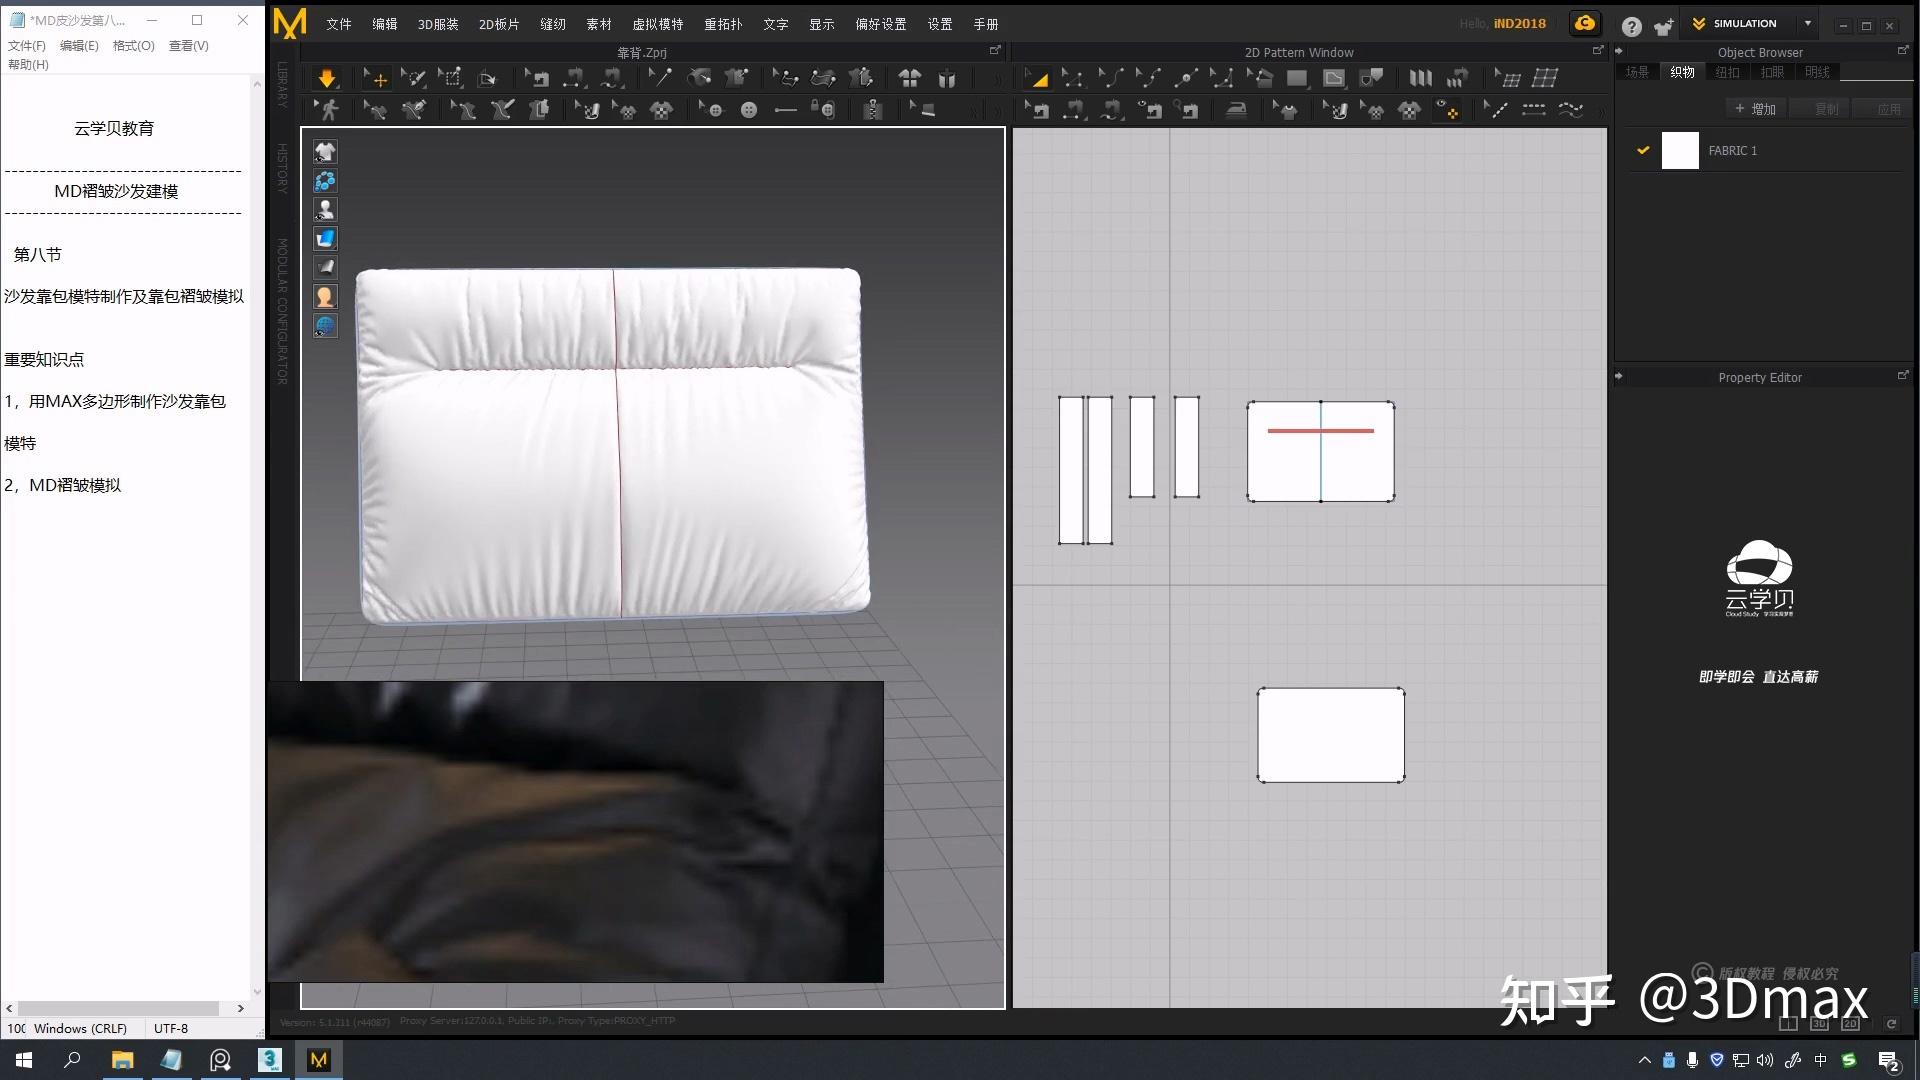Open Windows Start menu
The width and height of the screenshot is (1920, 1080).
pos(24,1060)
